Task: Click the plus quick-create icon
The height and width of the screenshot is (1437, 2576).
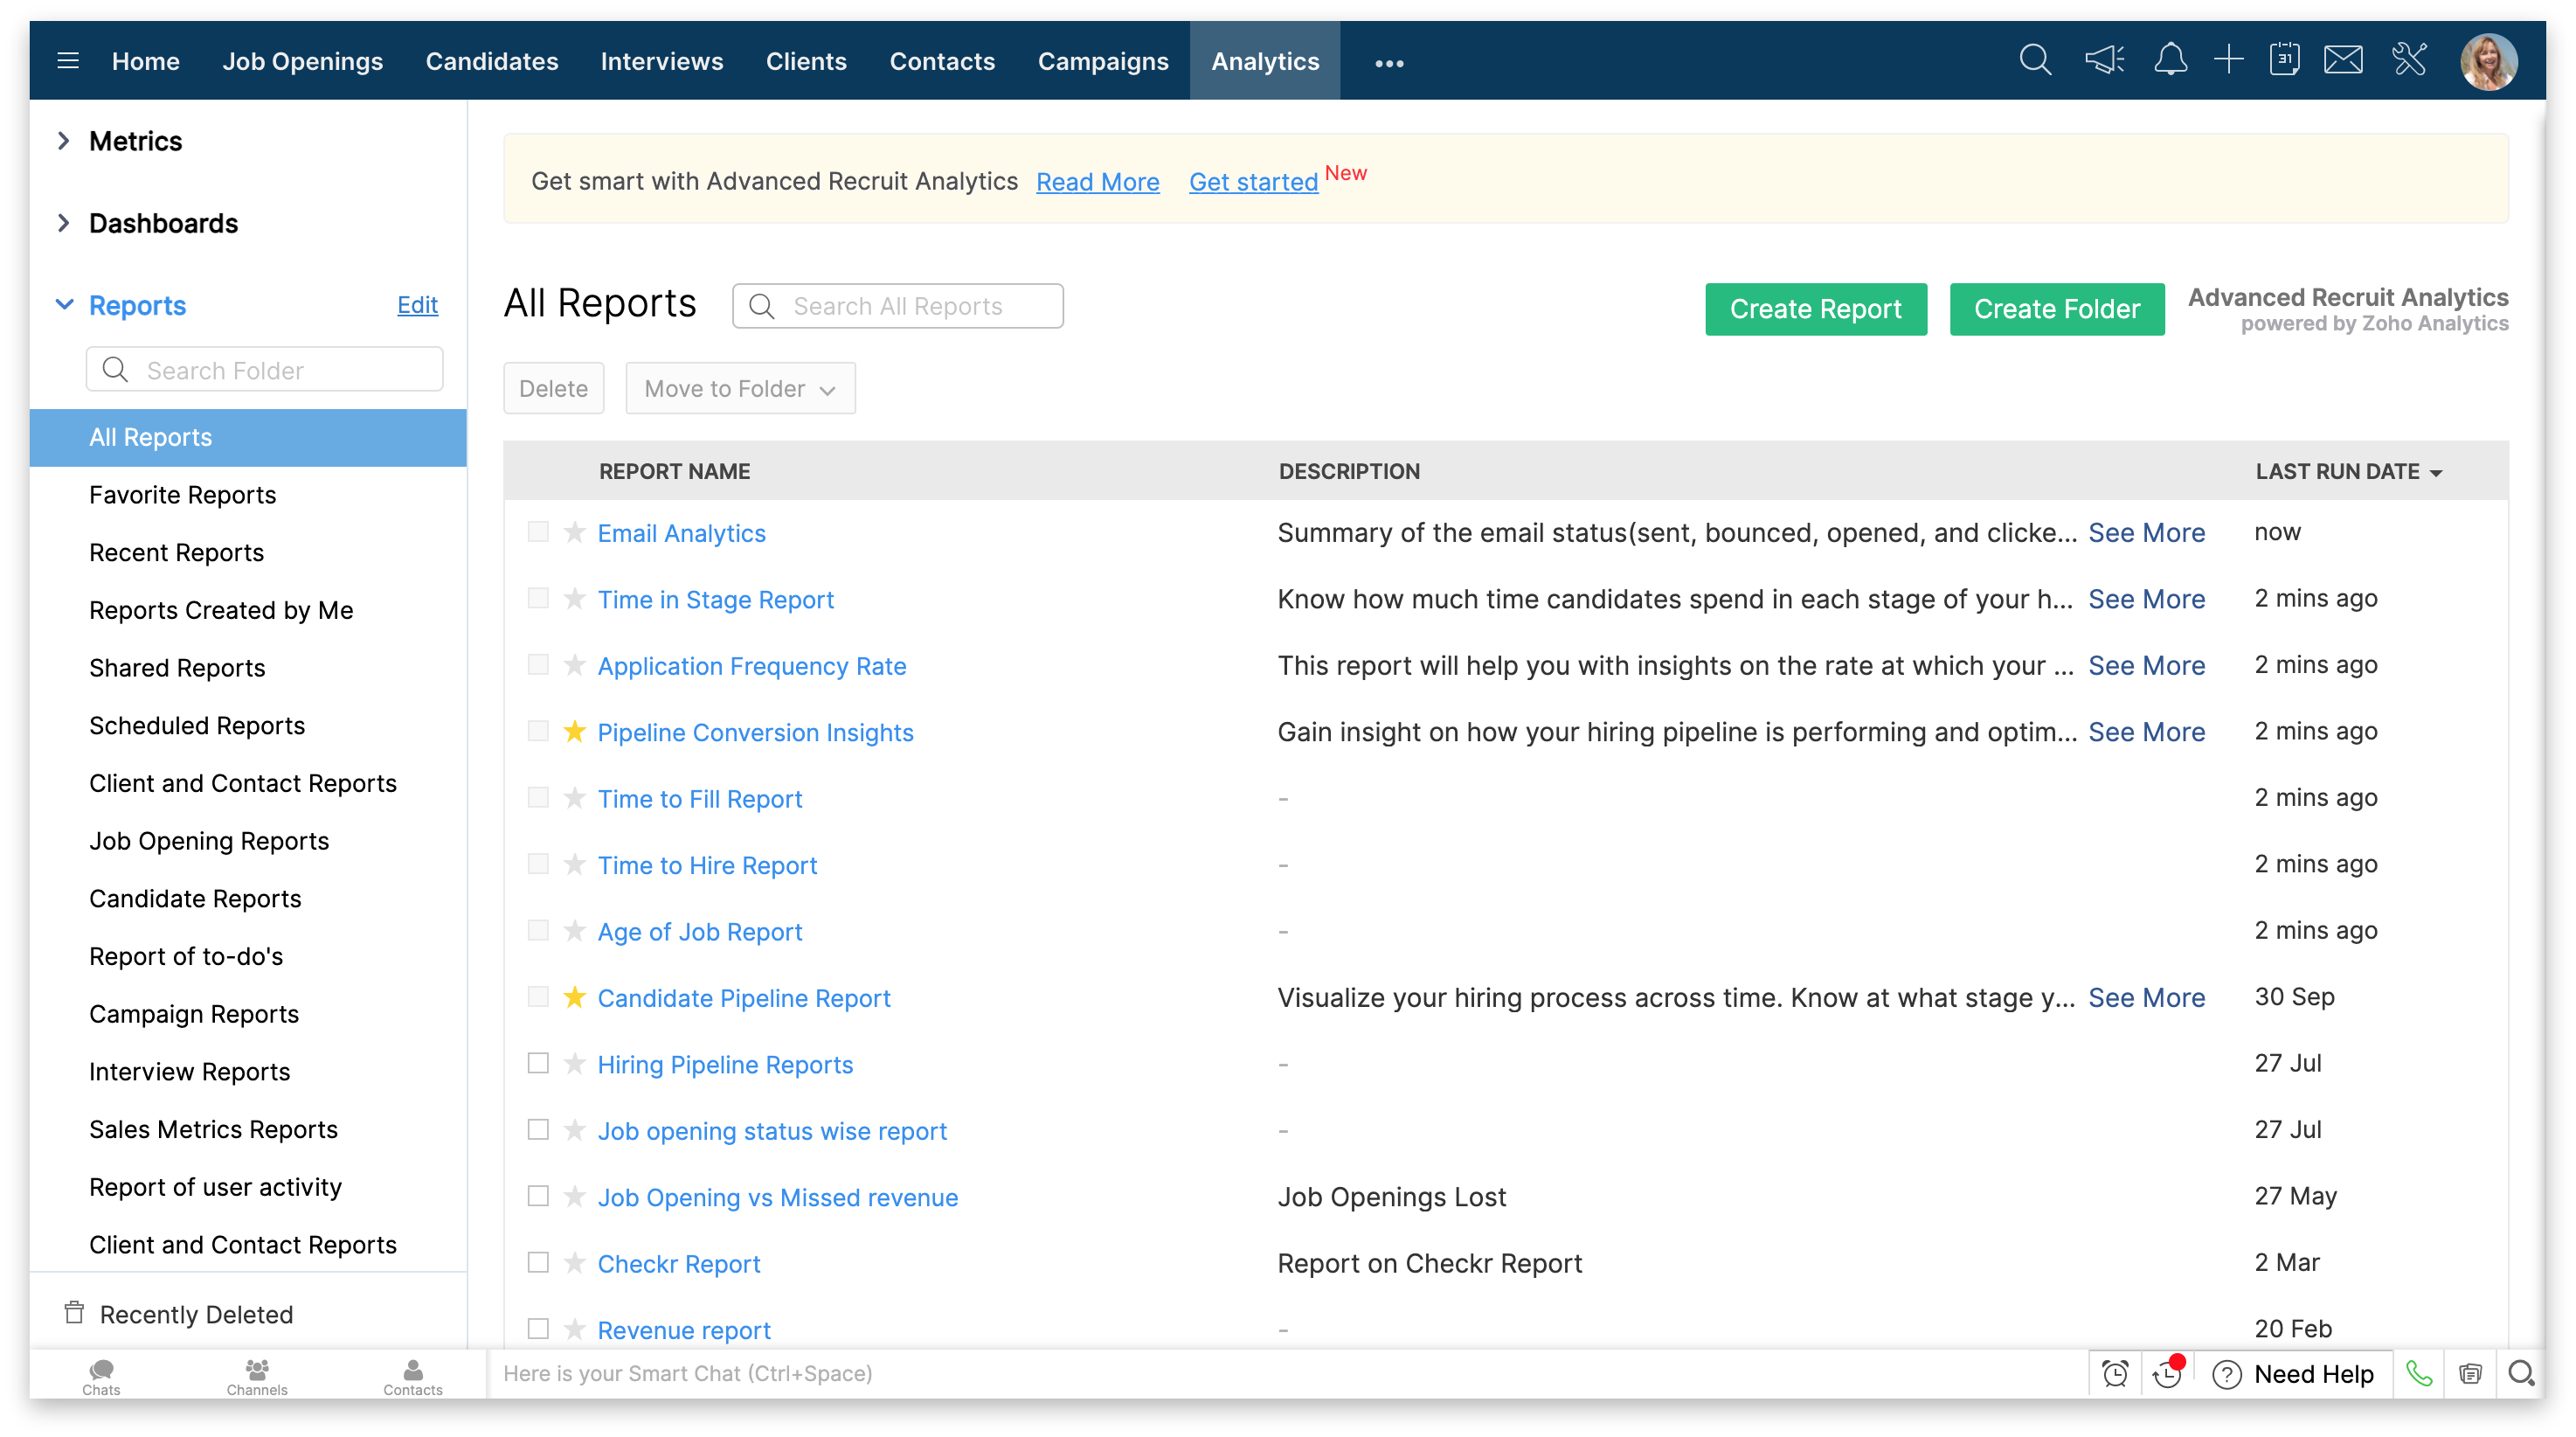Action: [2228, 60]
